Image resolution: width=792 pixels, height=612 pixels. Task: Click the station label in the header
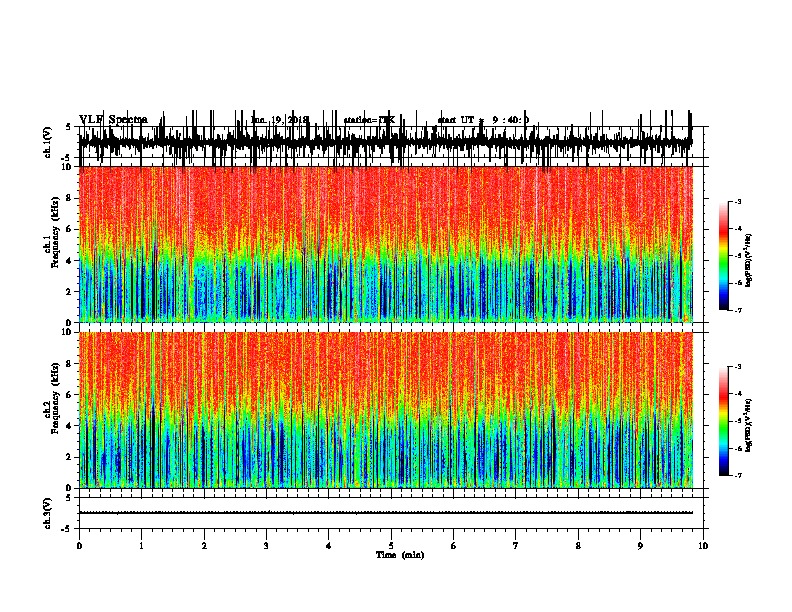pos(369,120)
